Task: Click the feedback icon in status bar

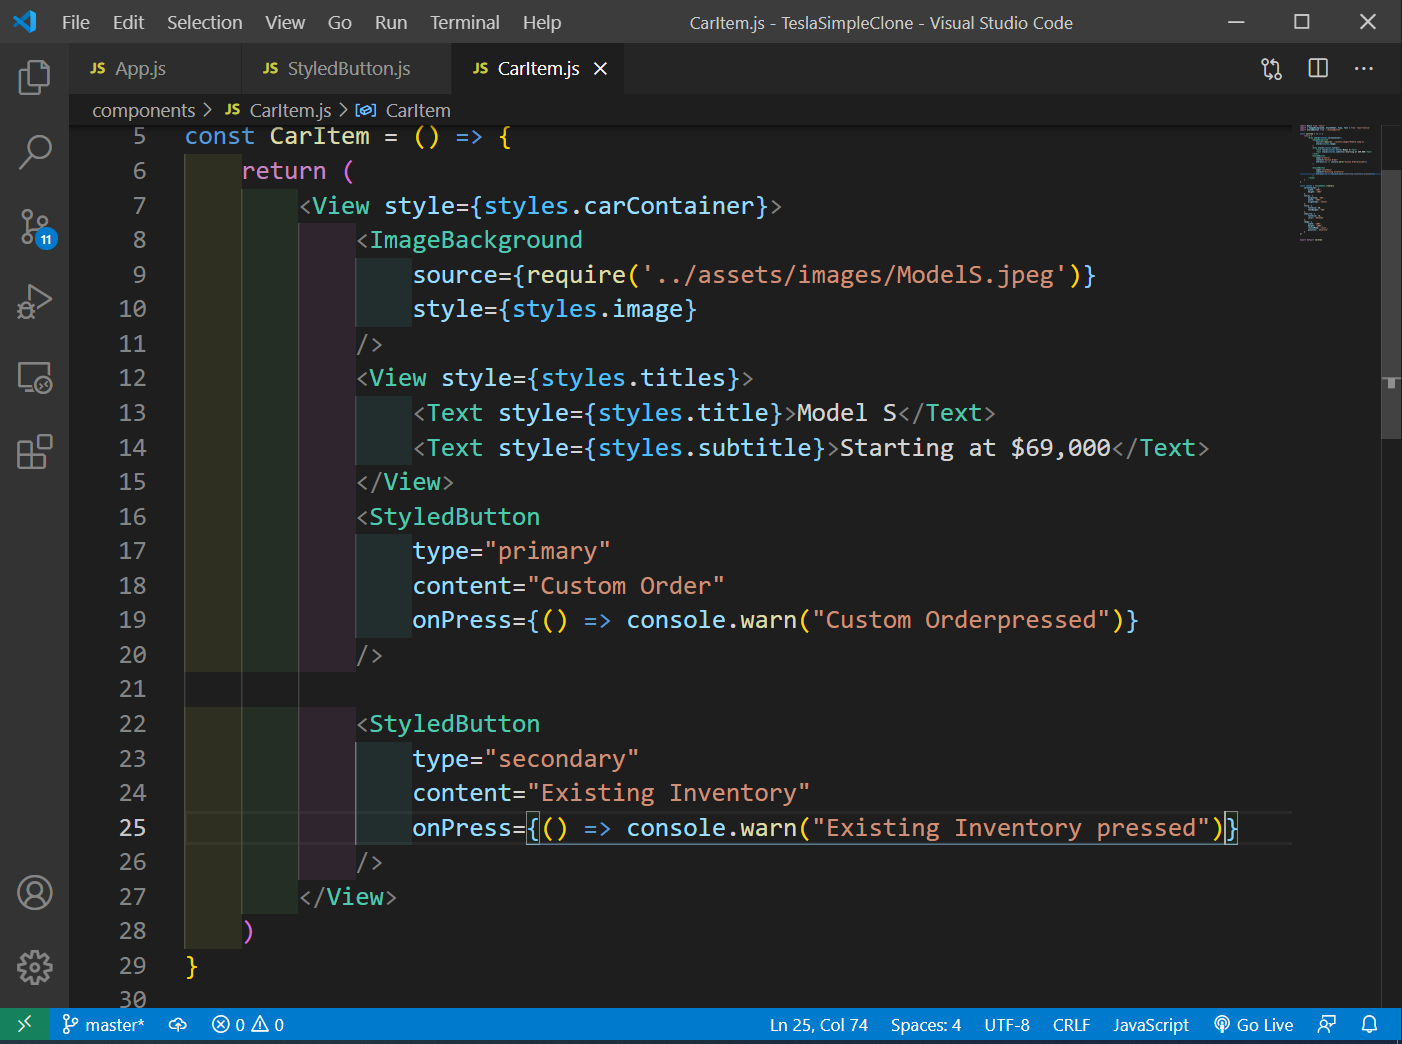Action: click(x=1327, y=1024)
